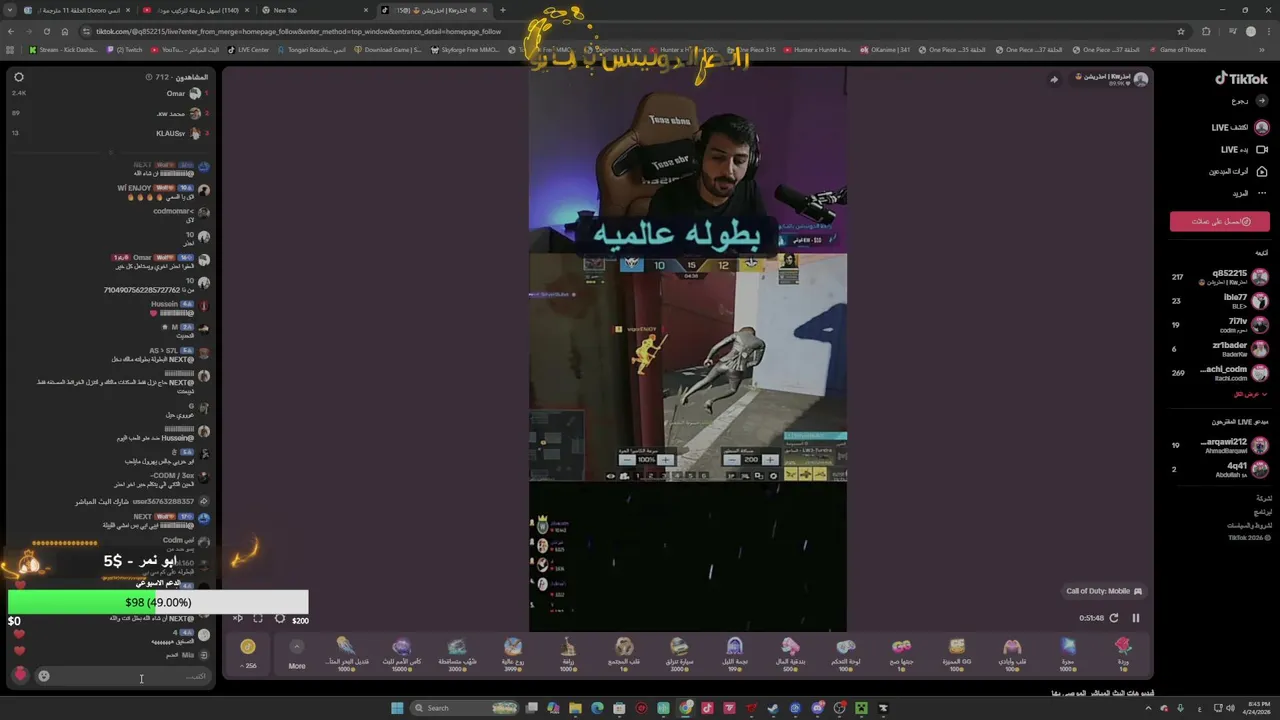Bookmark this page with the star icon
Screen dimensions: 1280x720
click(x=1181, y=31)
